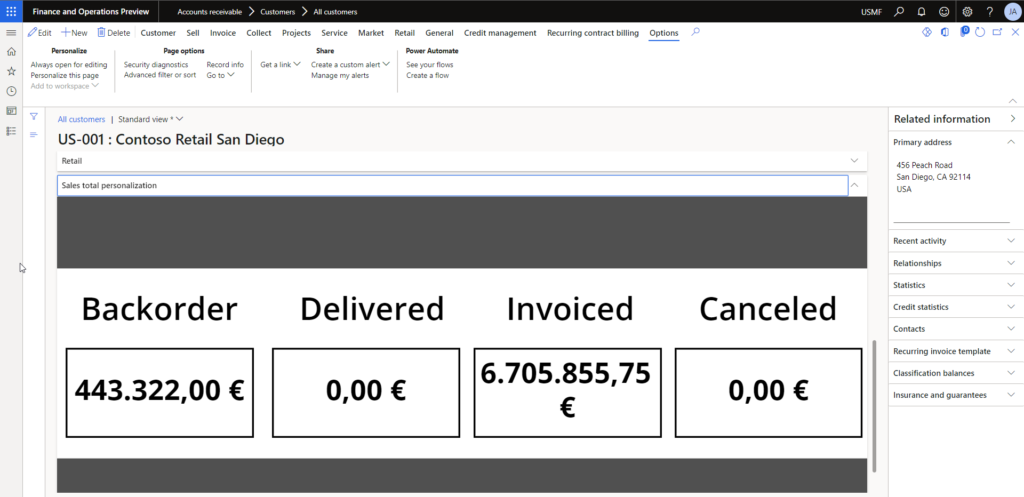Expand the hamburger navigation pane
Image resolution: width=1024 pixels, height=497 pixels.
(11, 33)
